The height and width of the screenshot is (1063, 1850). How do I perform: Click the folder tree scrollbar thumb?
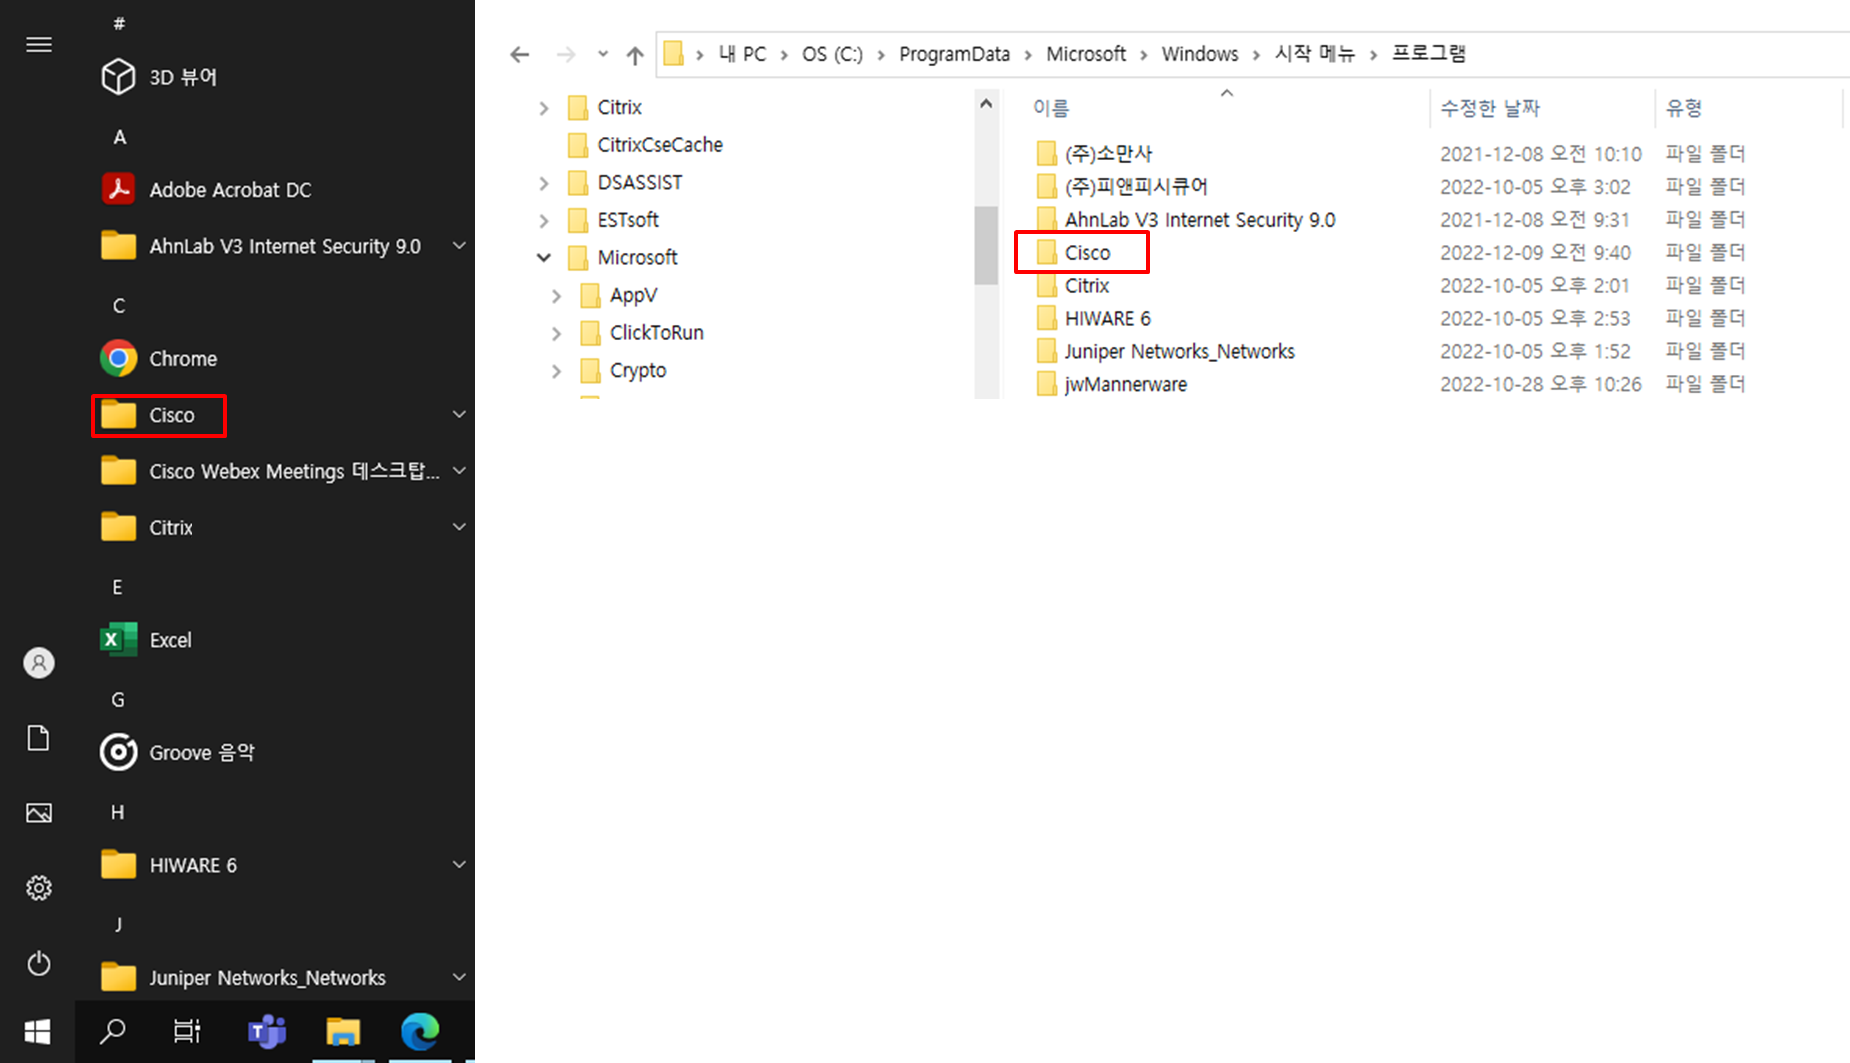[x=986, y=245]
